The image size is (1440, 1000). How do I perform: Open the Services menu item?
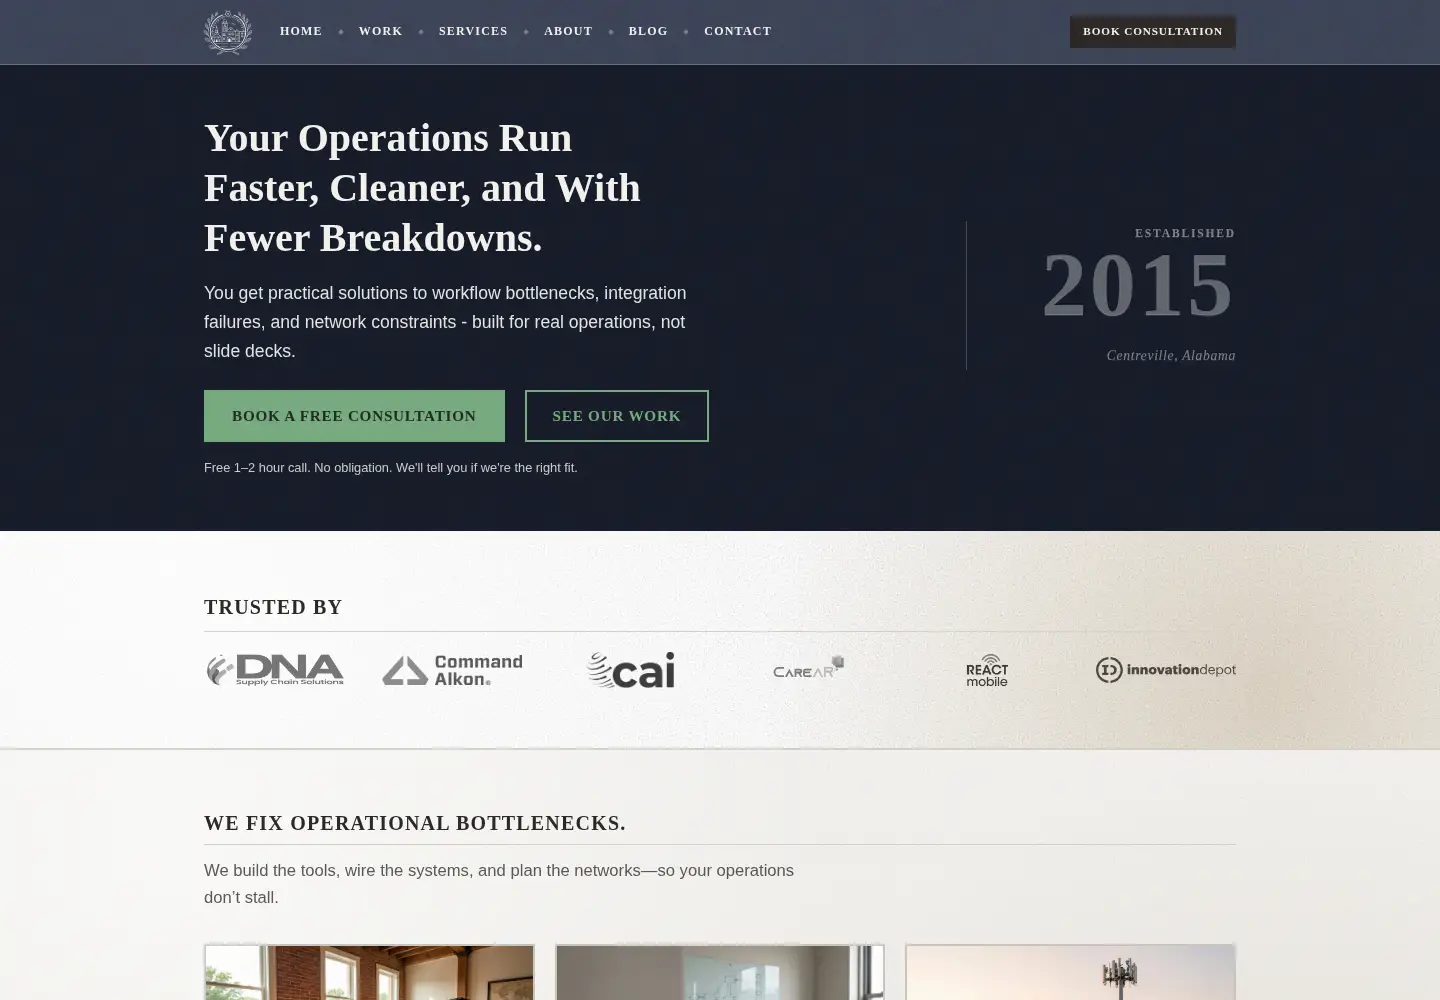(x=473, y=31)
